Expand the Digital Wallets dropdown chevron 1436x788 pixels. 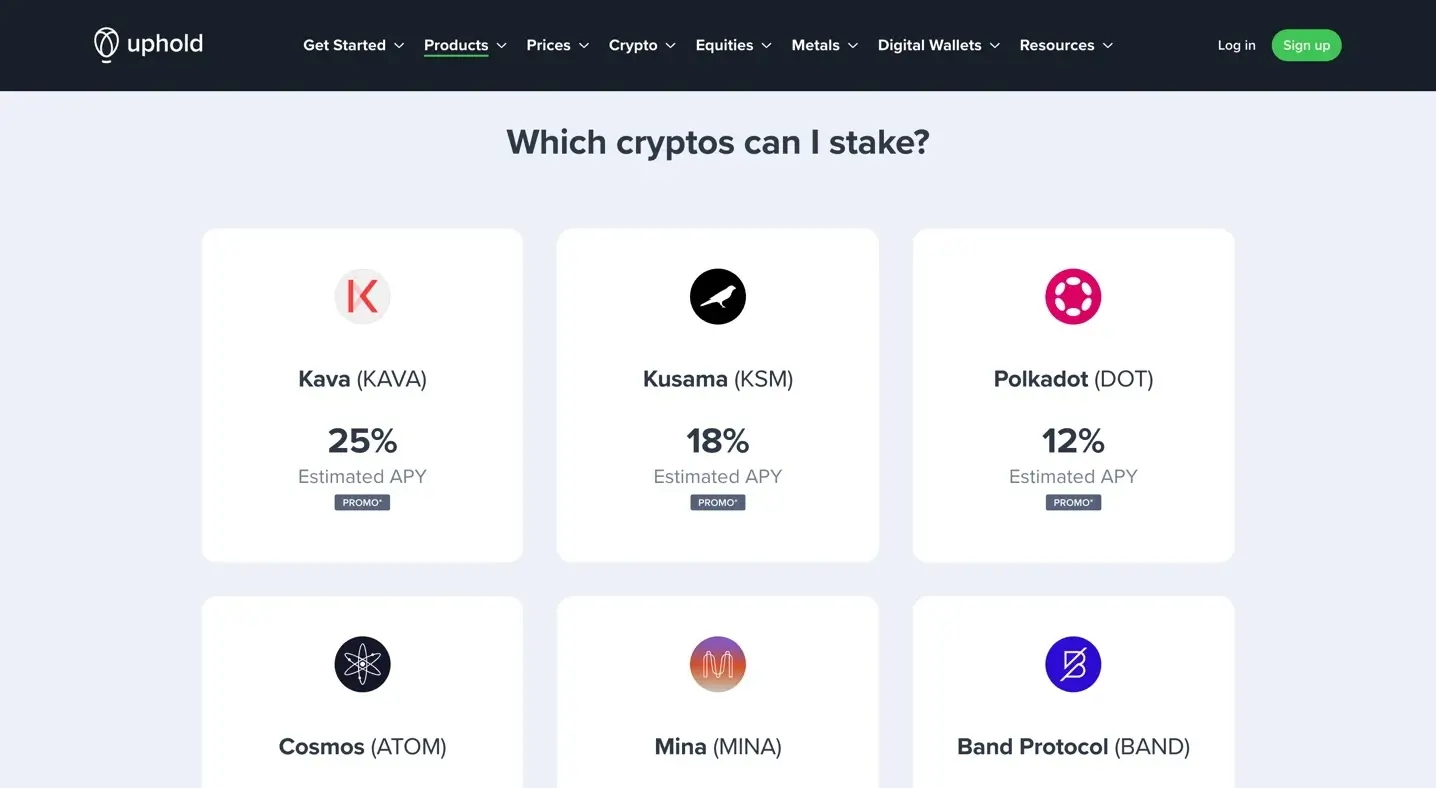coord(995,46)
